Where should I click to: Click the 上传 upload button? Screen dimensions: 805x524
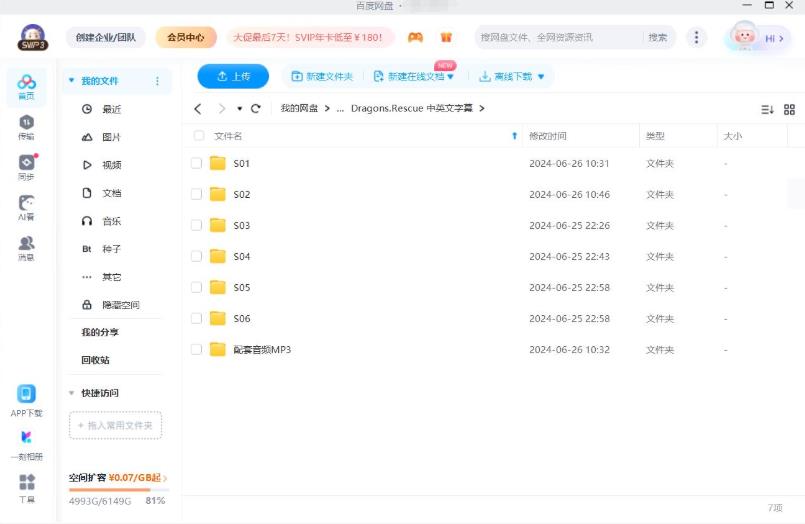pyautogui.click(x=233, y=76)
